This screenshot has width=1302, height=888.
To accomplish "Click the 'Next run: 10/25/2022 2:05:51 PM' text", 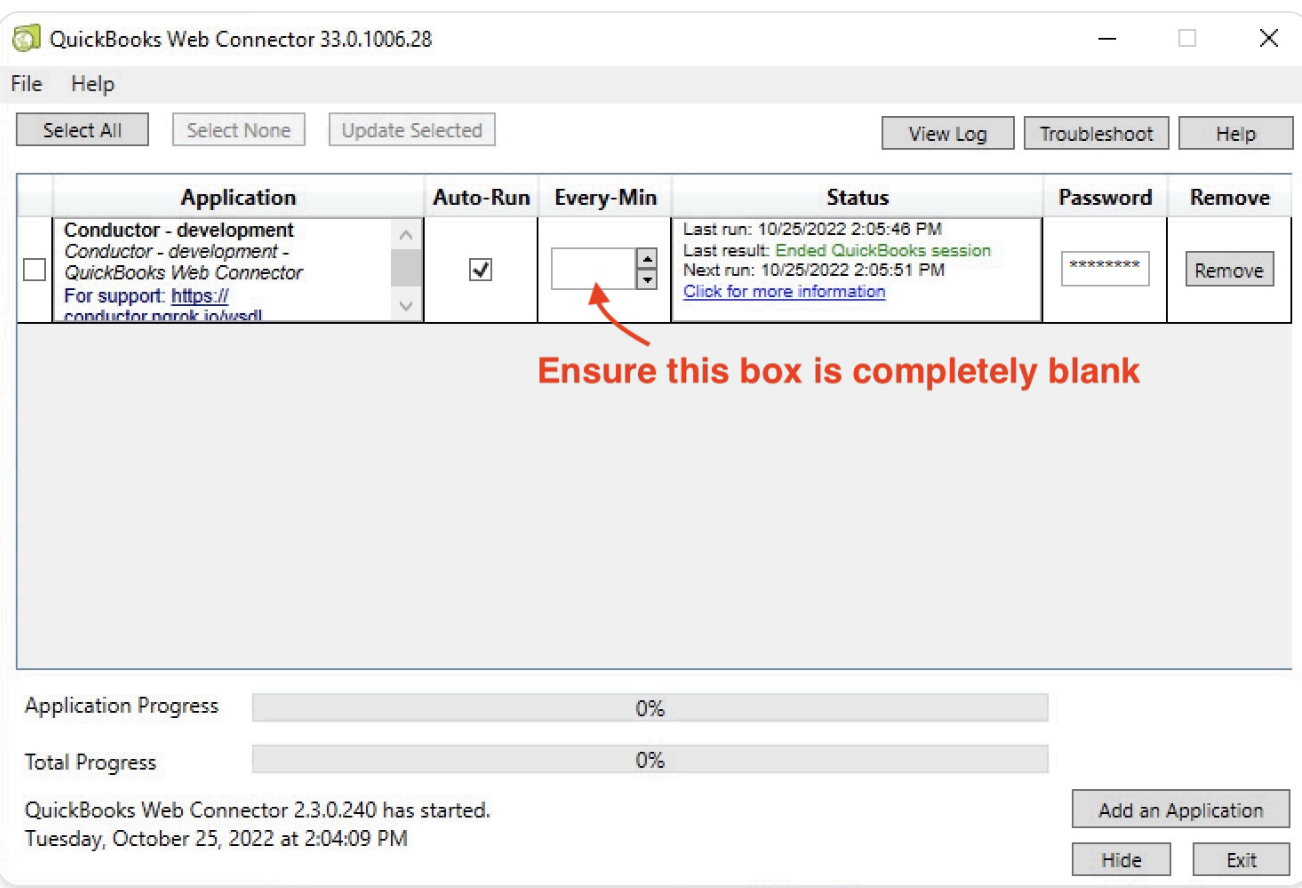I will tap(813, 270).
